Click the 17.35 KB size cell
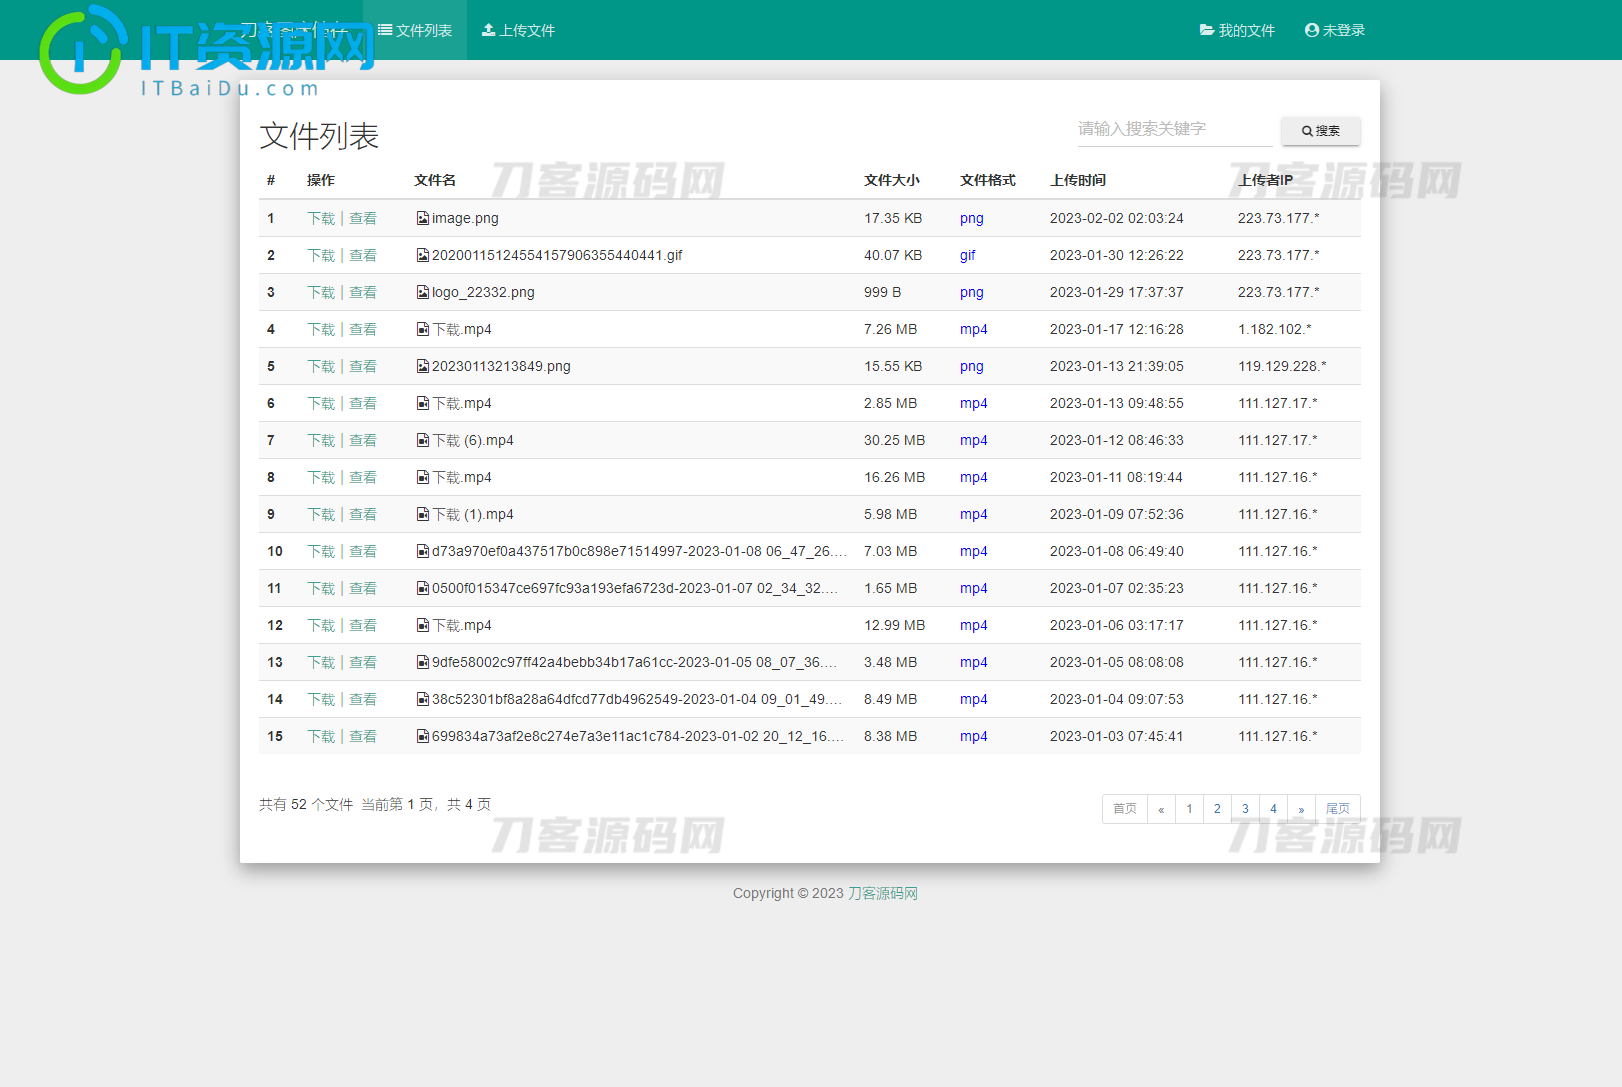The width and height of the screenshot is (1622, 1087). coord(893,218)
